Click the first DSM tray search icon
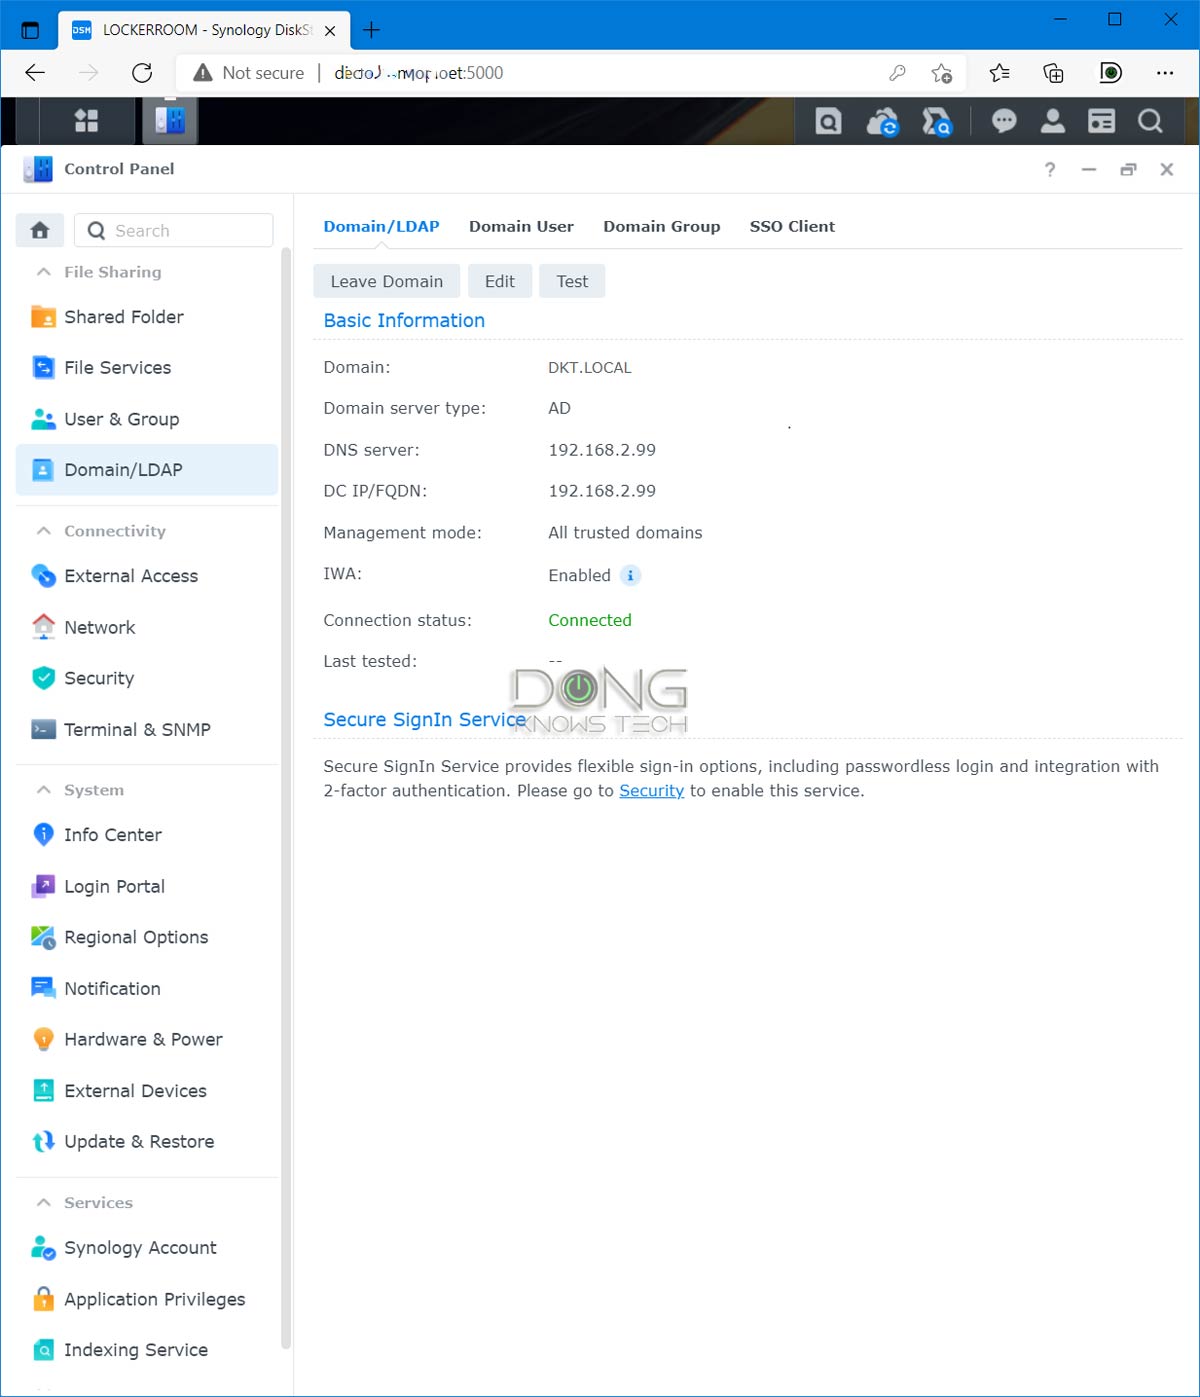The image size is (1200, 1397). (x=828, y=121)
